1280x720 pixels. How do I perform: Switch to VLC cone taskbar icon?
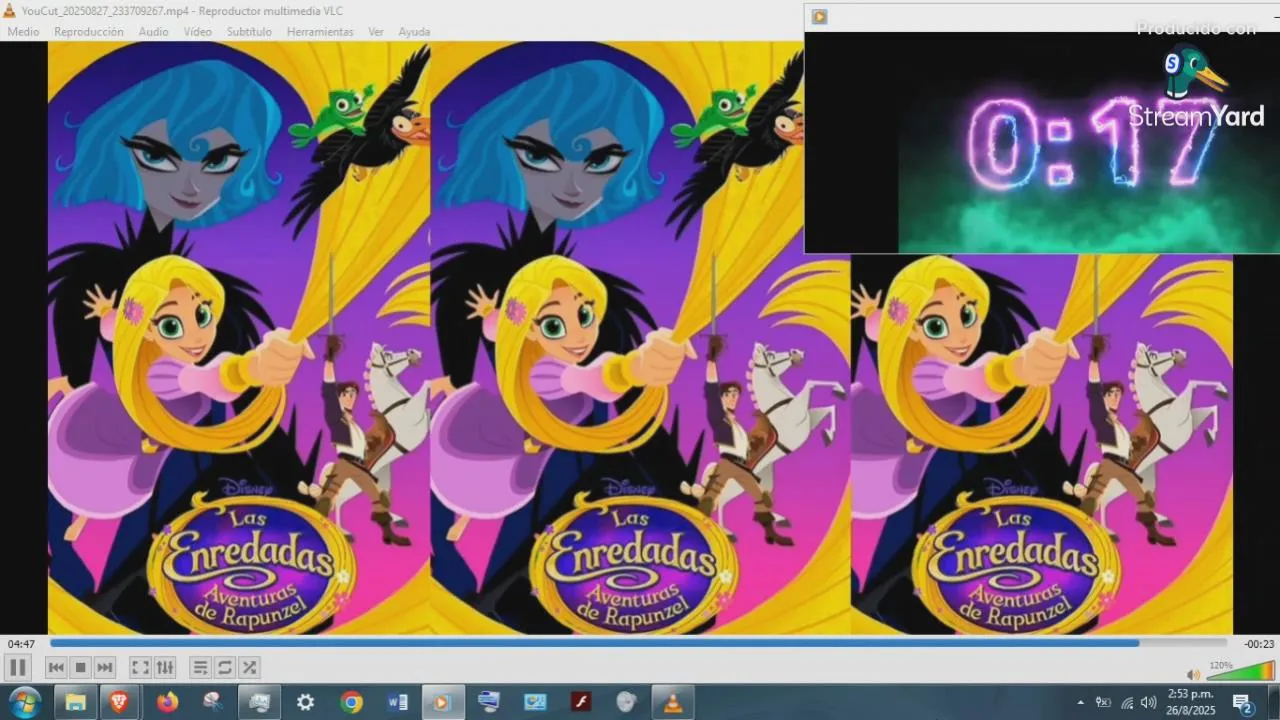673,702
